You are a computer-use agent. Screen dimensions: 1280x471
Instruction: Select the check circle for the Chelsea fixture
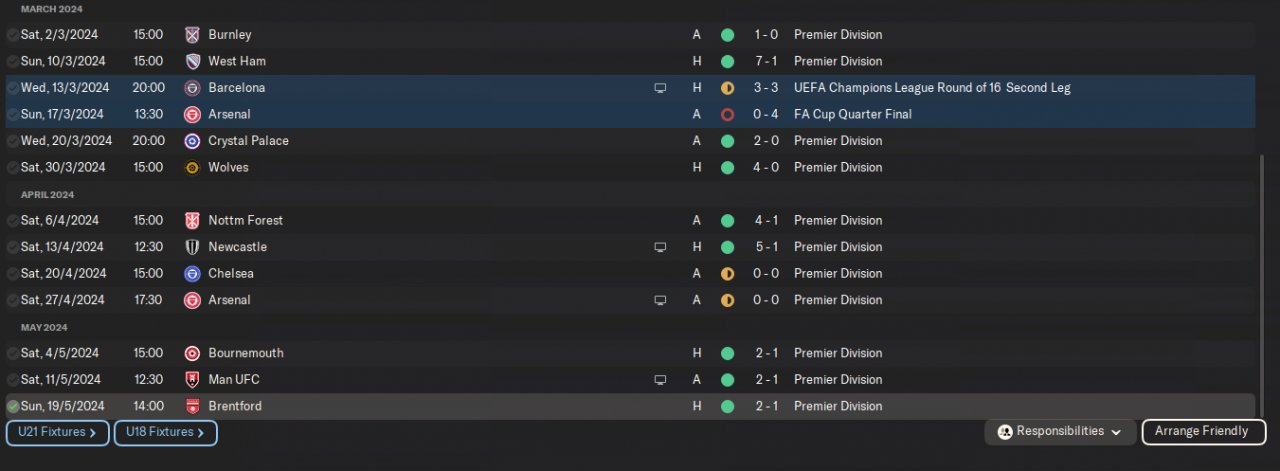(x=12, y=274)
